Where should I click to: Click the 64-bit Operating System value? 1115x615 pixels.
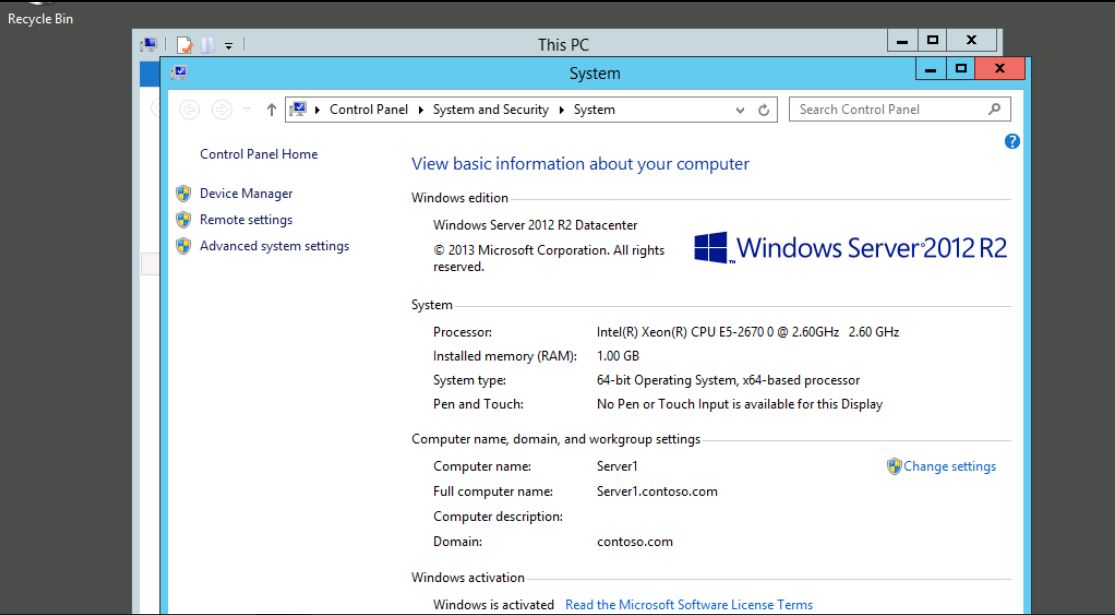coord(728,380)
